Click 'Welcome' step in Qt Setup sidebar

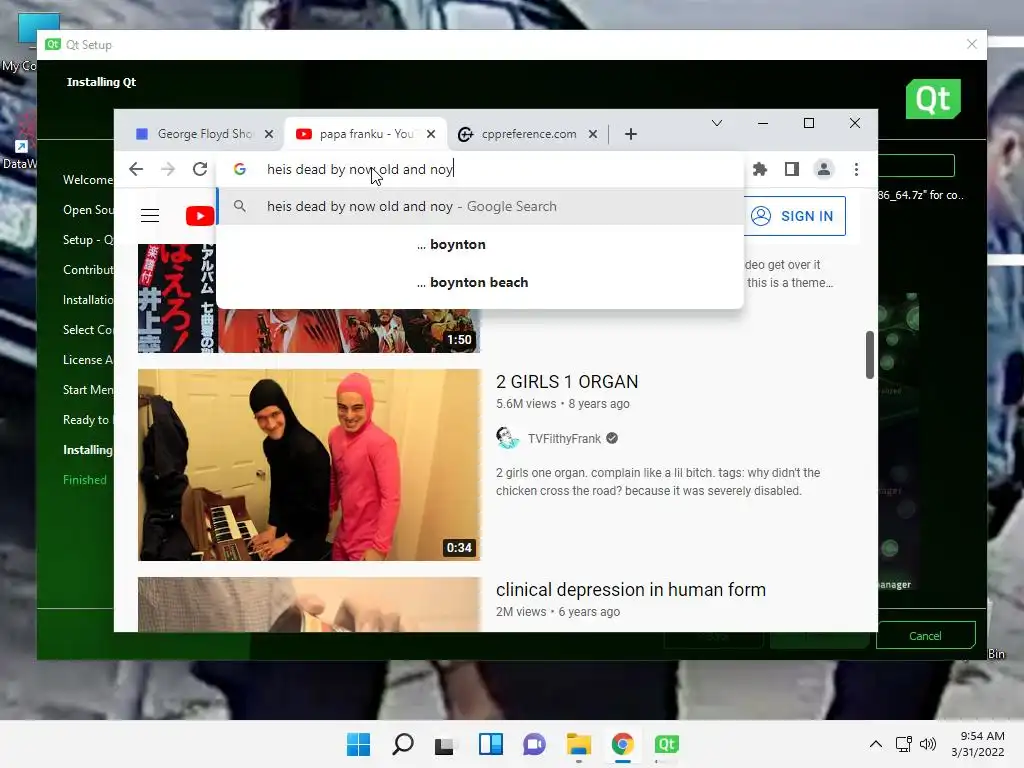click(x=88, y=180)
